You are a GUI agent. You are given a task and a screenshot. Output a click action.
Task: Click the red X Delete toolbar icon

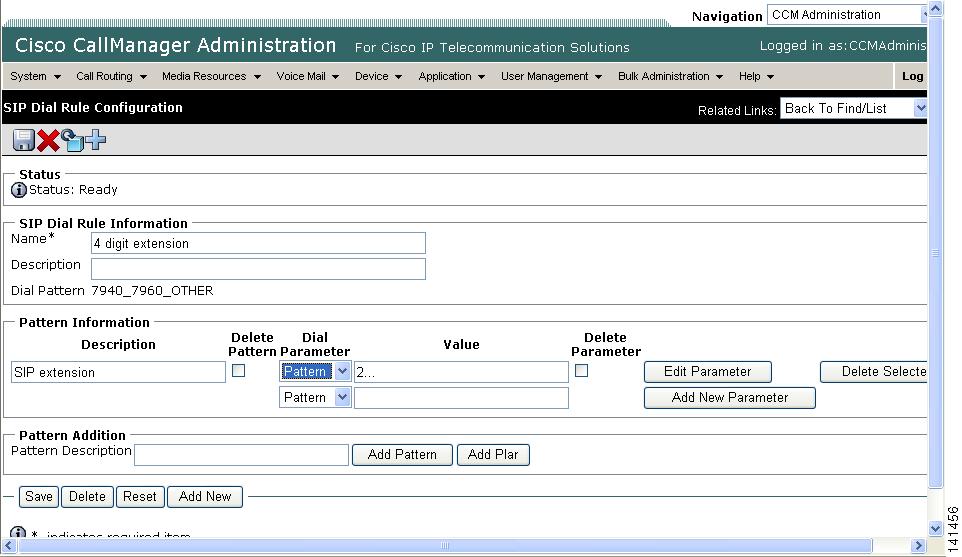[x=48, y=140]
